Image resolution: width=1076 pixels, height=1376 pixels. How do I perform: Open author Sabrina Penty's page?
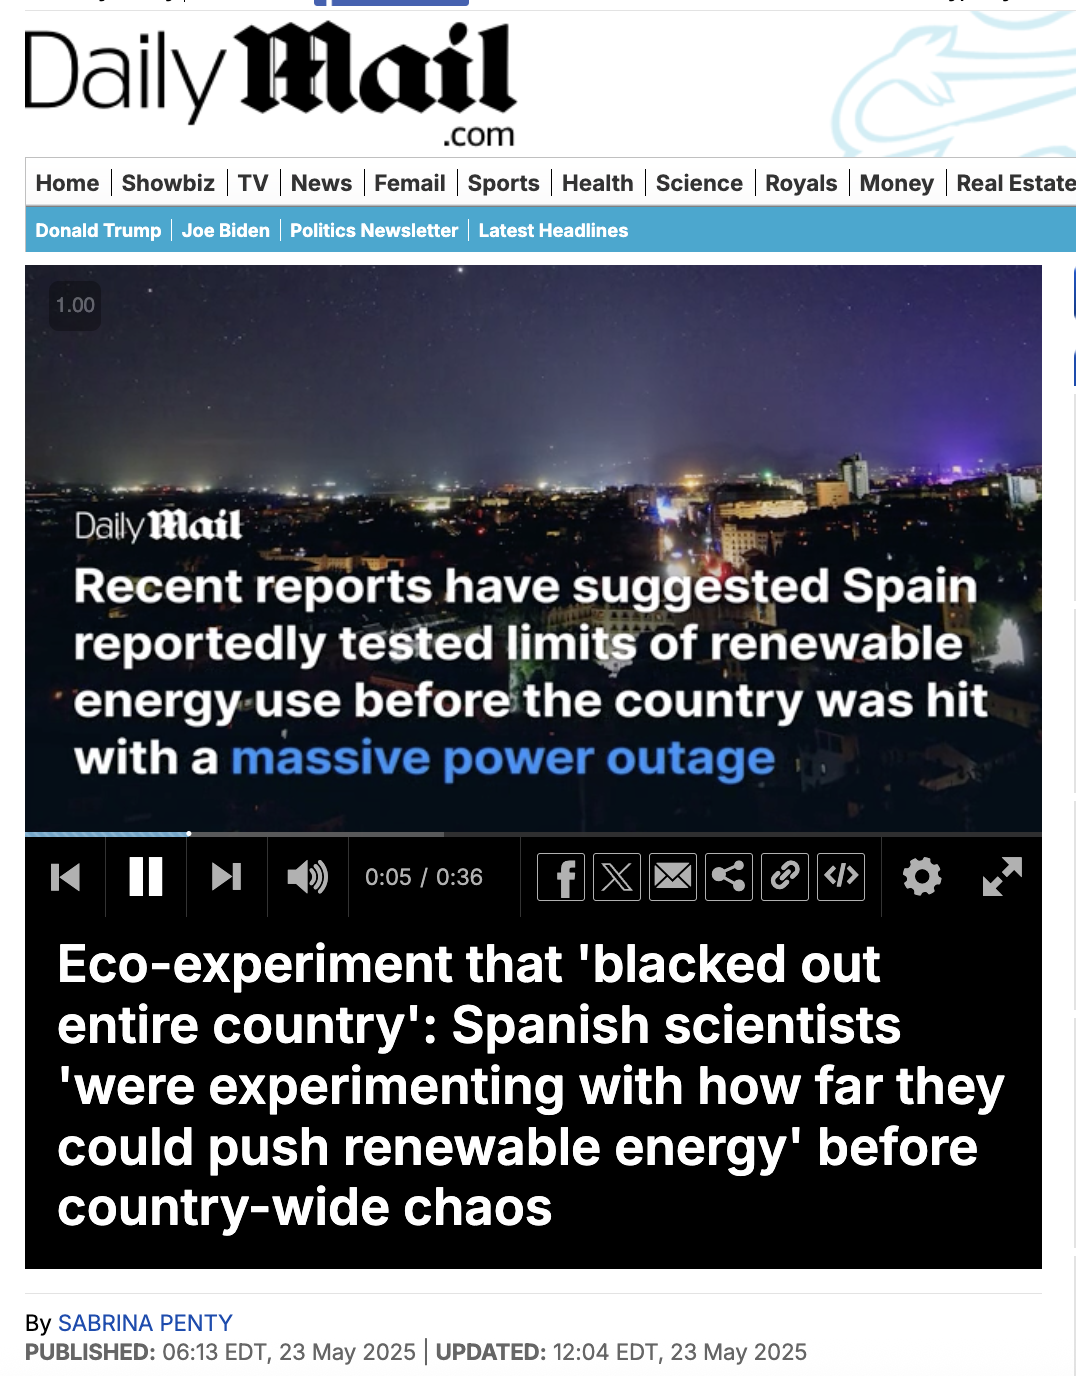tap(145, 1323)
